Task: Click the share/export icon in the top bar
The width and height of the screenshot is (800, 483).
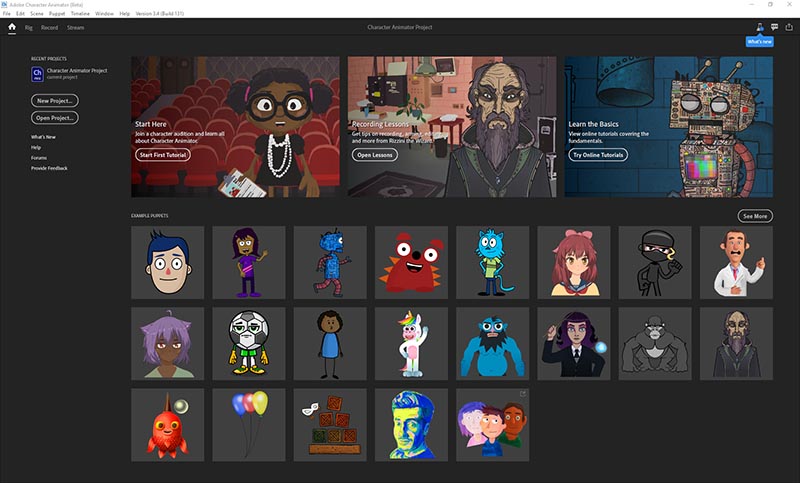Action: pos(789,27)
